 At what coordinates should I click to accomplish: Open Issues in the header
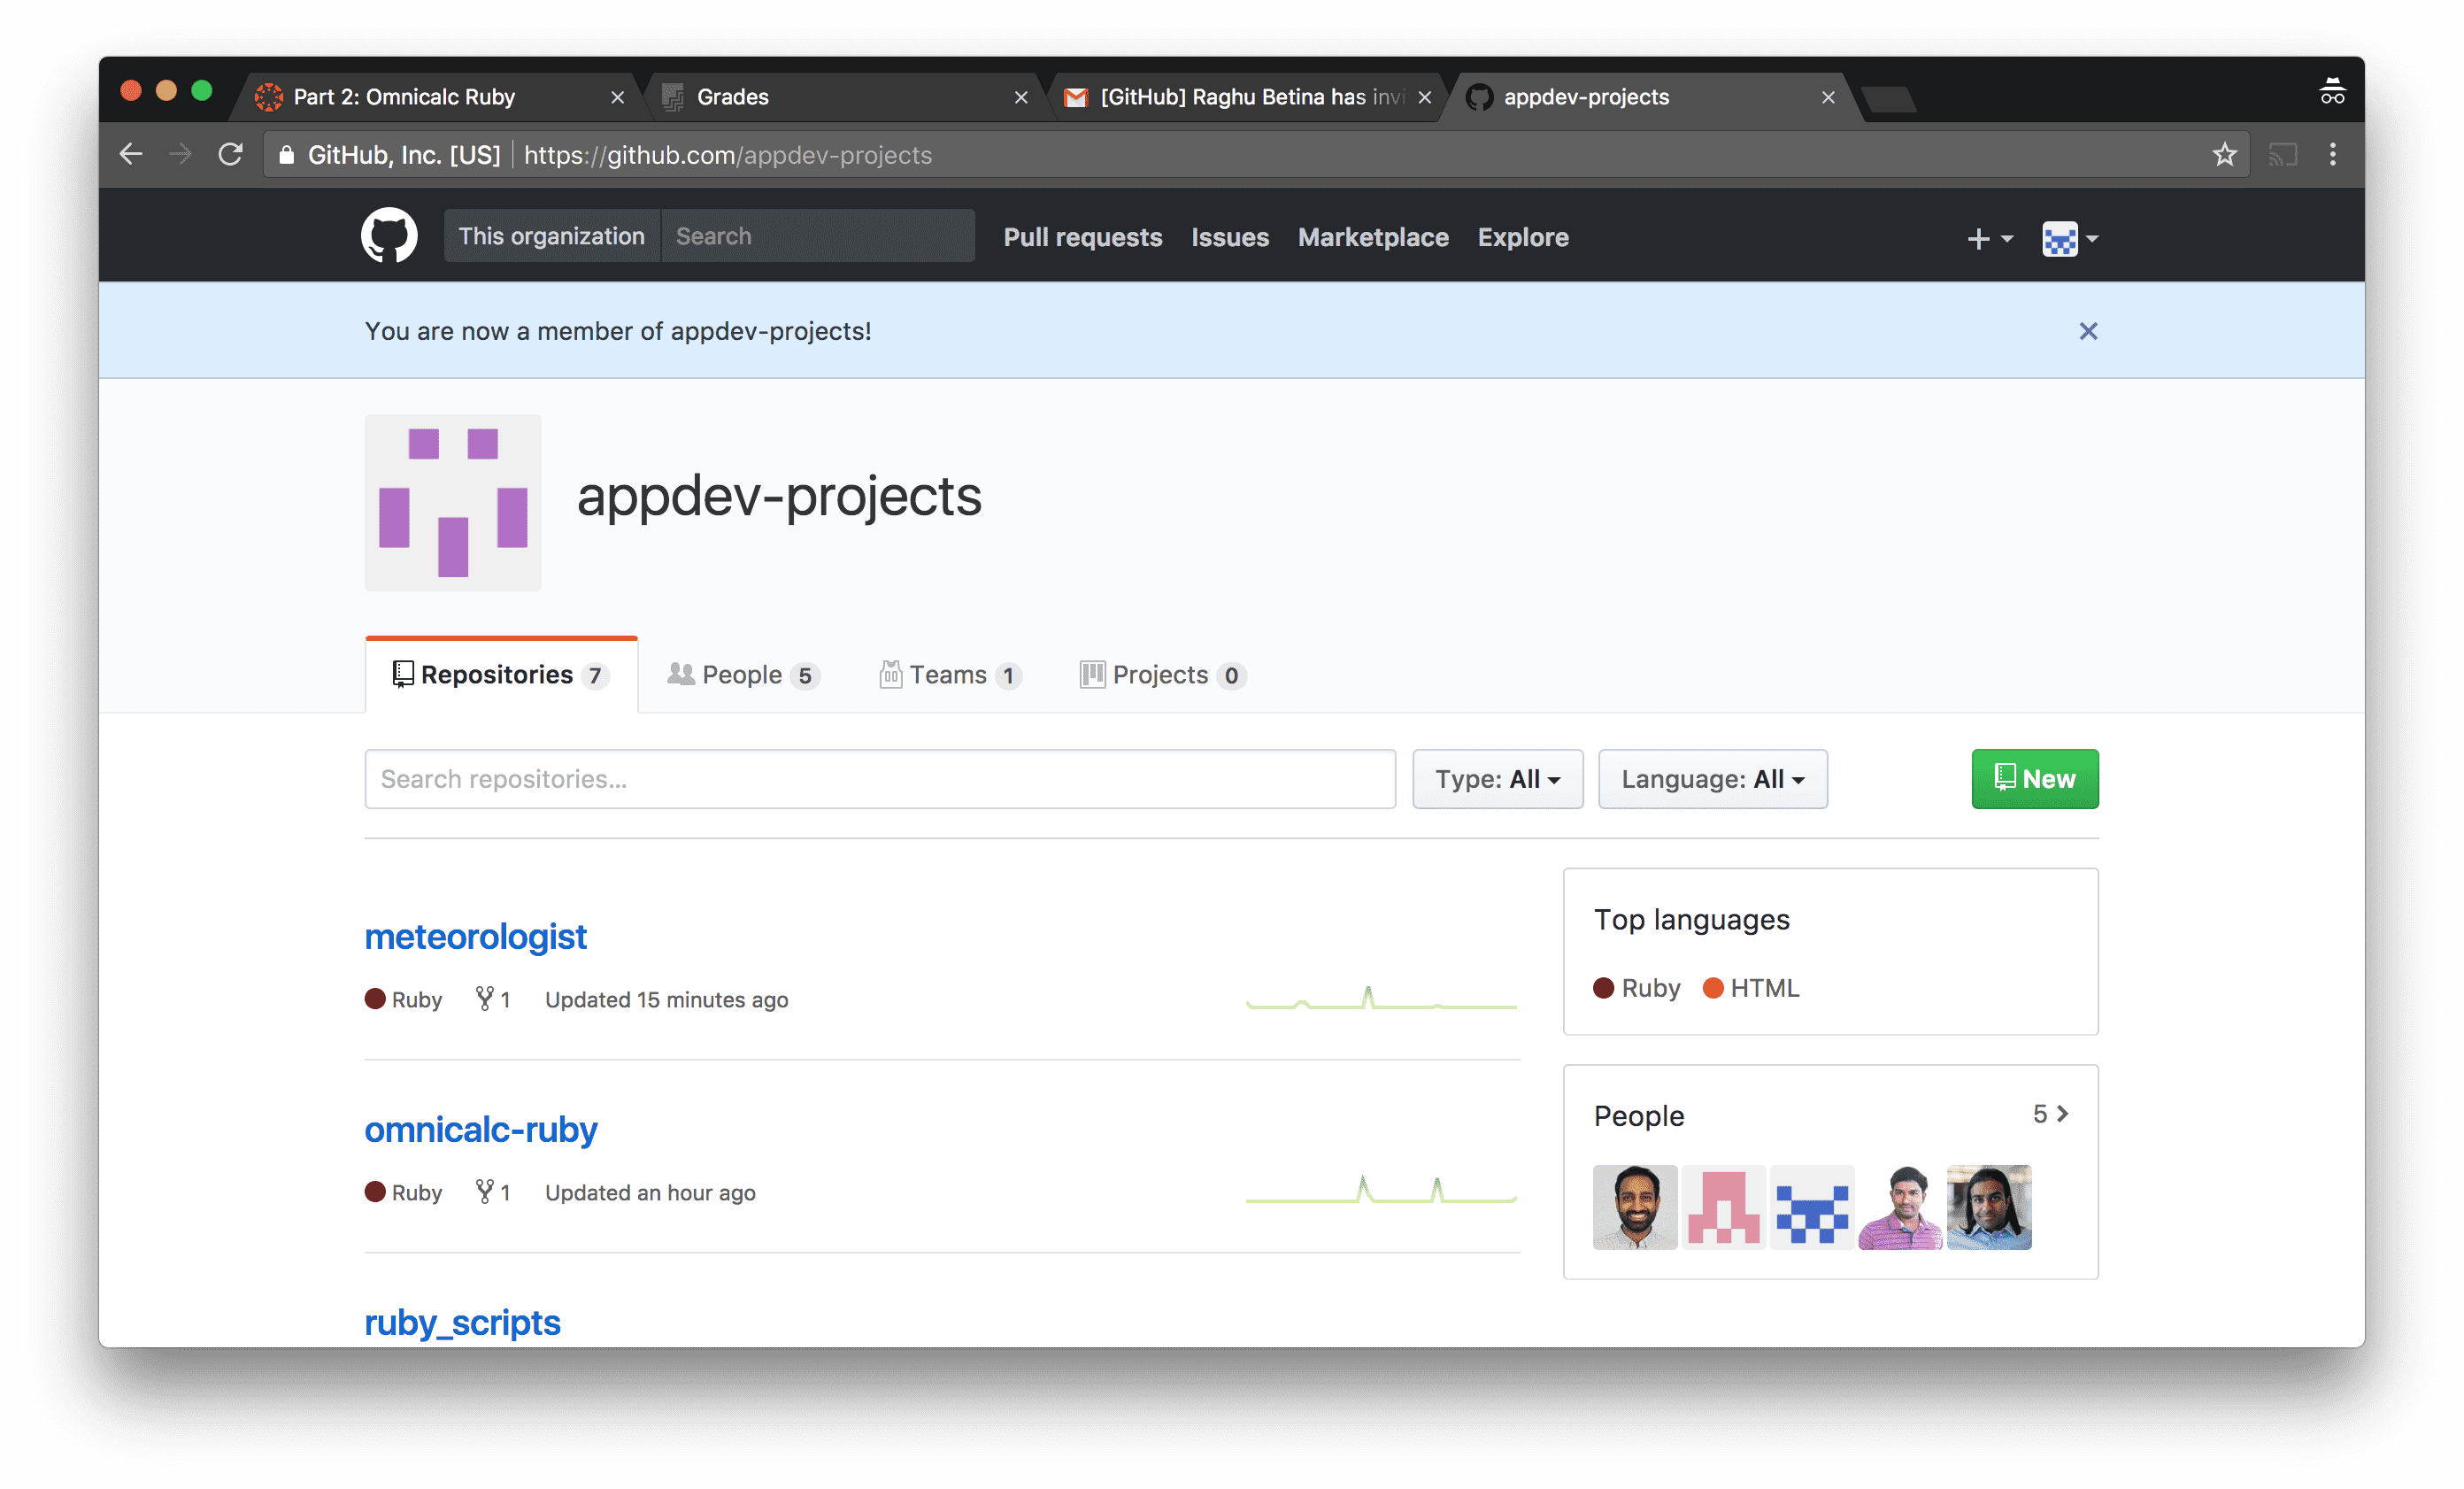coord(1229,237)
